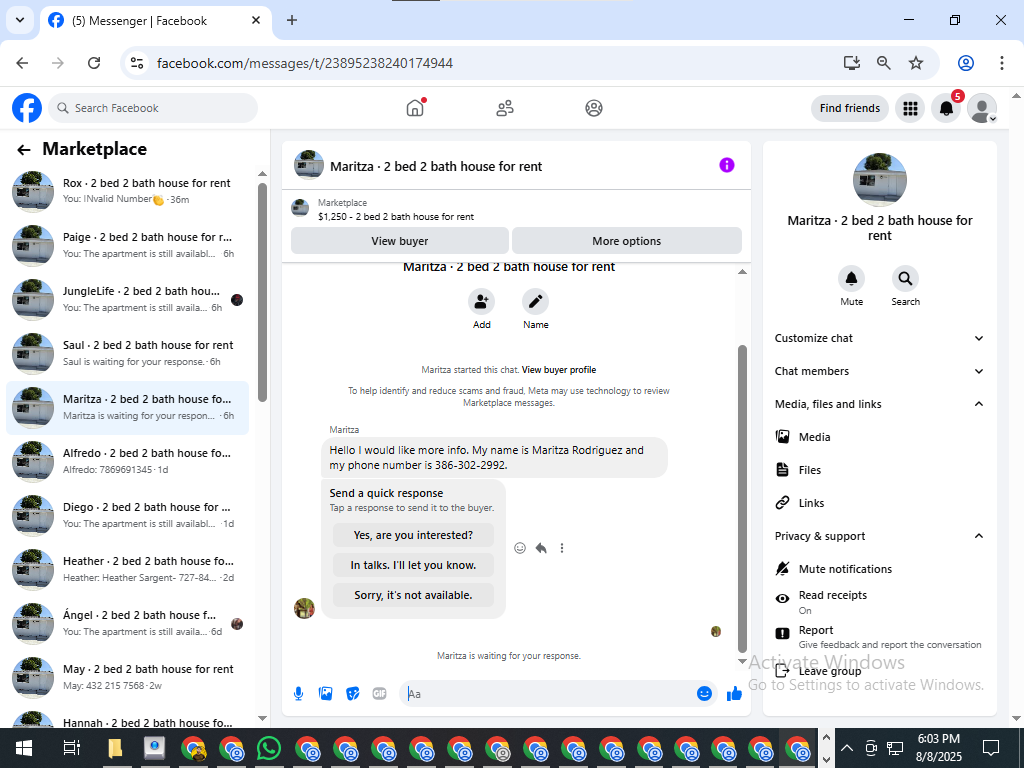The height and width of the screenshot is (768, 1024).
Task: Switch to Messenger Facebook browser tab
Action: (155, 21)
